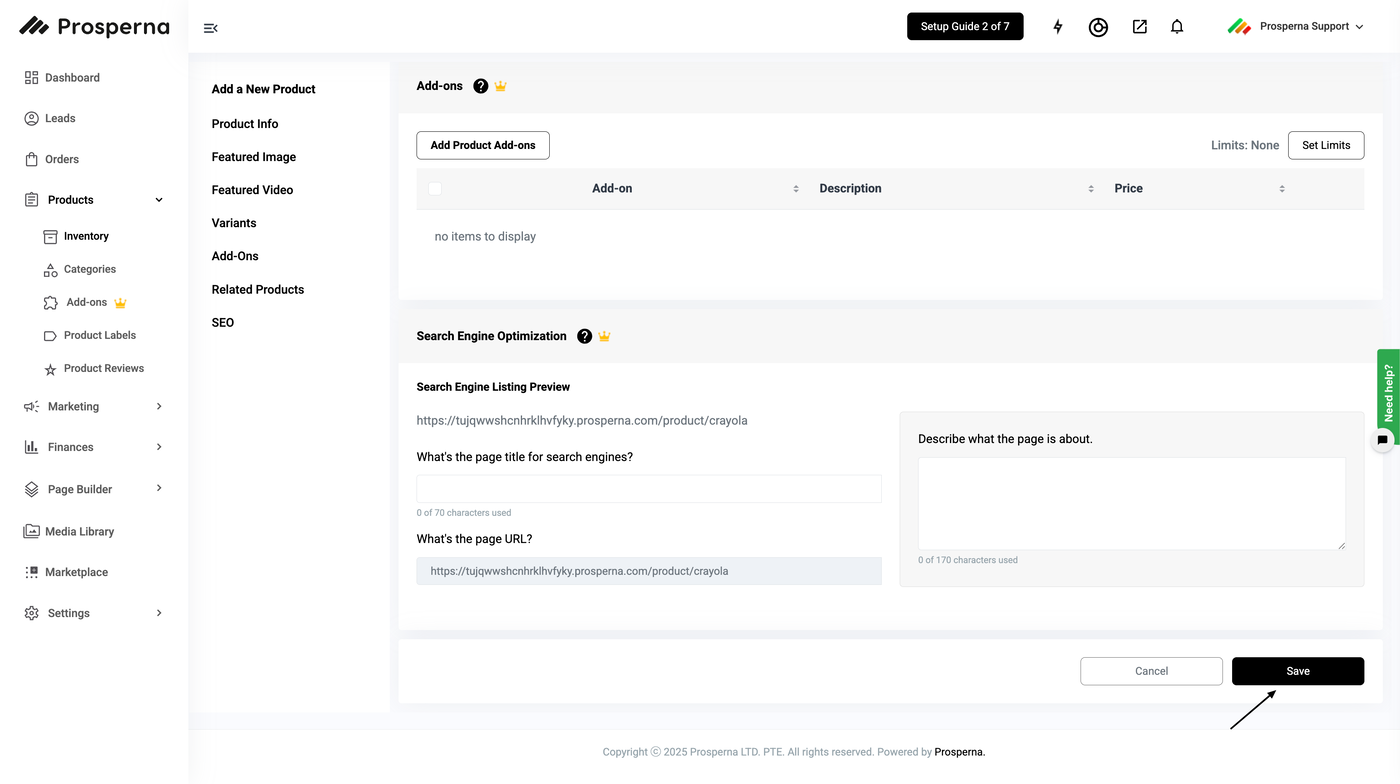Open the chat bubble help icon
This screenshot has width=1400, height=784.
point(1382,439)
